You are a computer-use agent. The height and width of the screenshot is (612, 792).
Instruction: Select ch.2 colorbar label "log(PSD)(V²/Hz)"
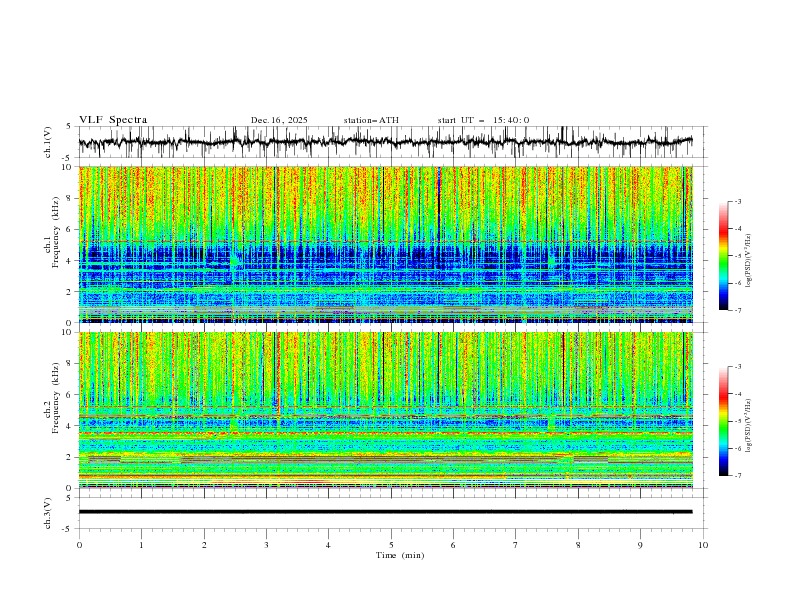(x=748, y=426)
